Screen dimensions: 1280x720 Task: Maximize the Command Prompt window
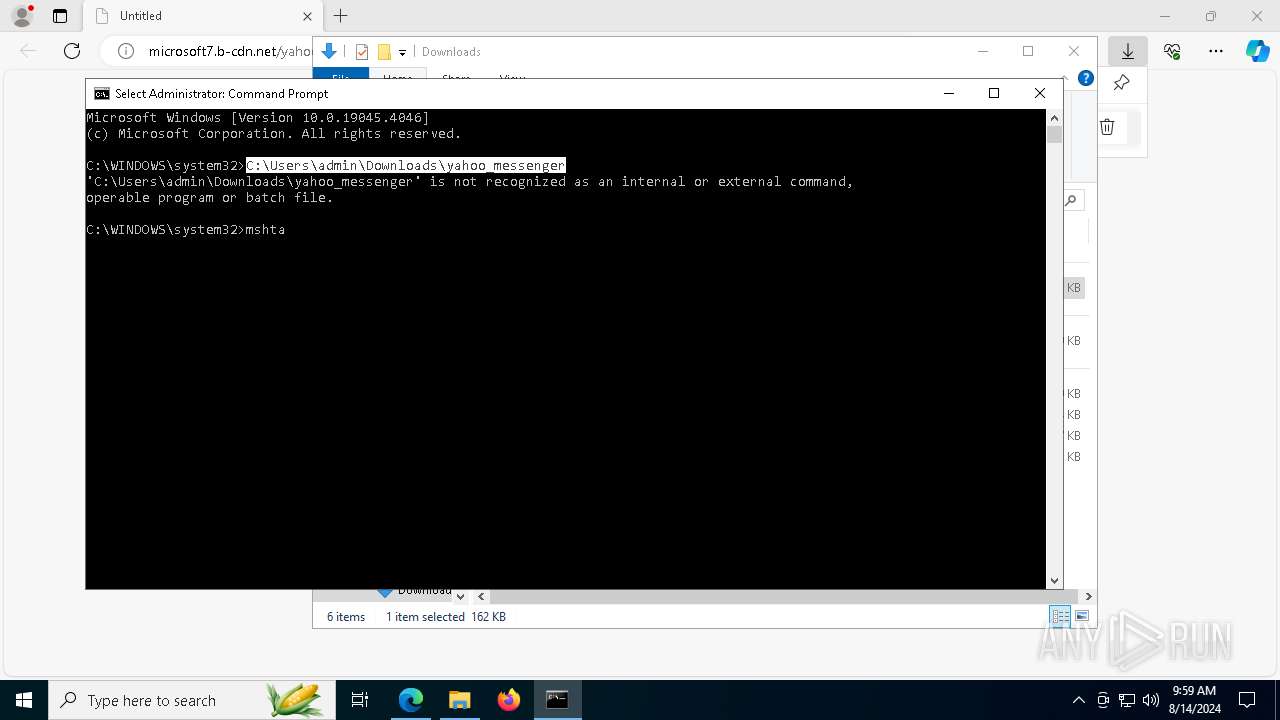coord(994,93)
